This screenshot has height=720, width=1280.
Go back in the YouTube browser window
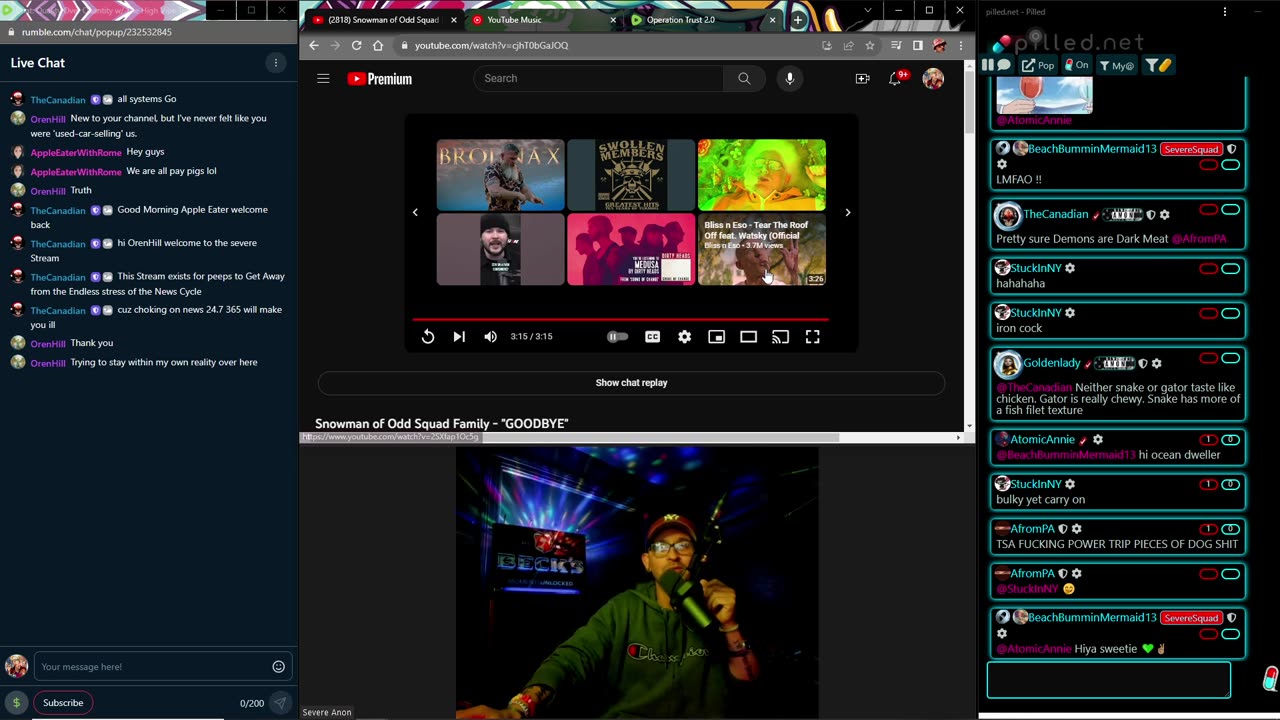[x=314, y=45]
